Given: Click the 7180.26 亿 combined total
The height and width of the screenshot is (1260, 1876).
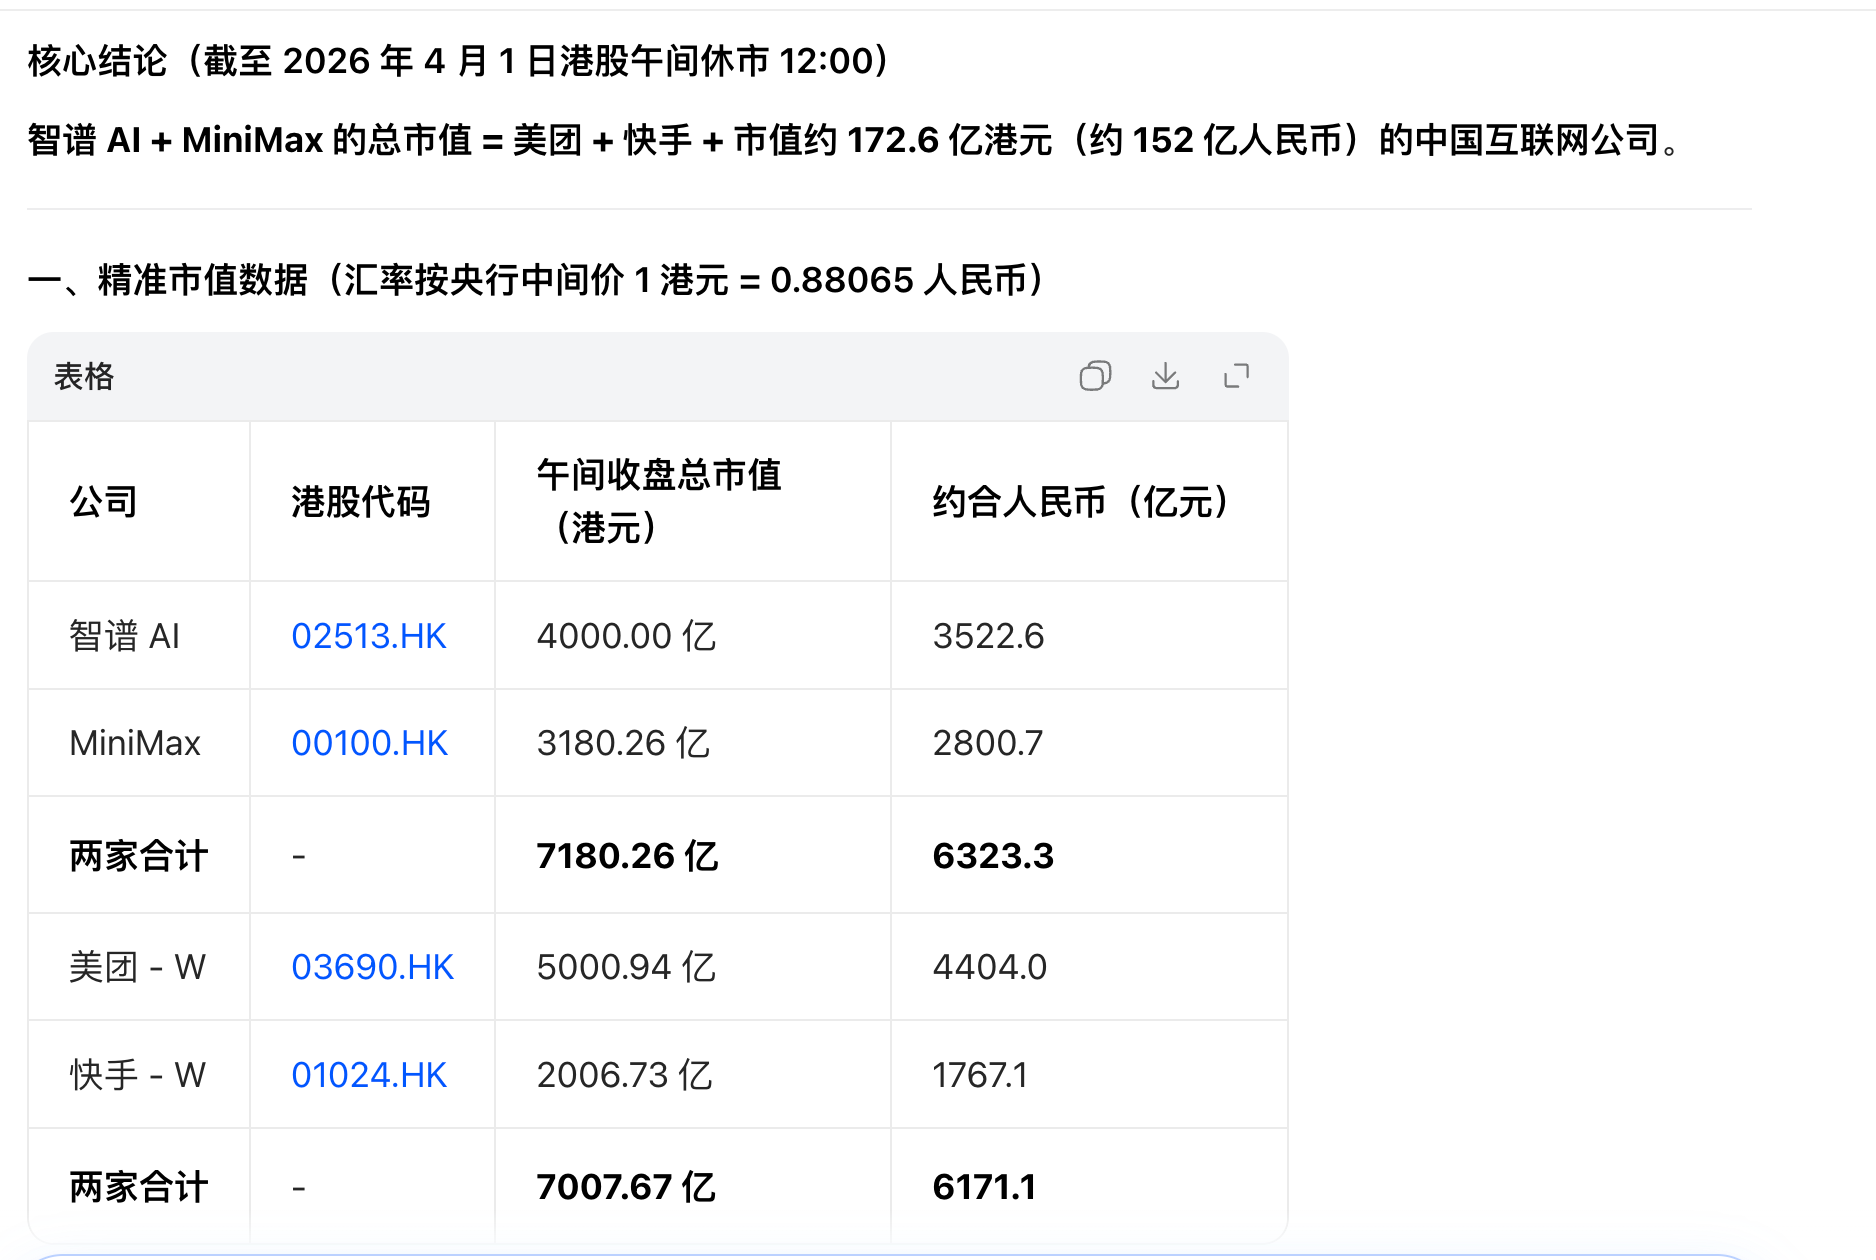Looking at the screenshot, I should coord(627,856).
